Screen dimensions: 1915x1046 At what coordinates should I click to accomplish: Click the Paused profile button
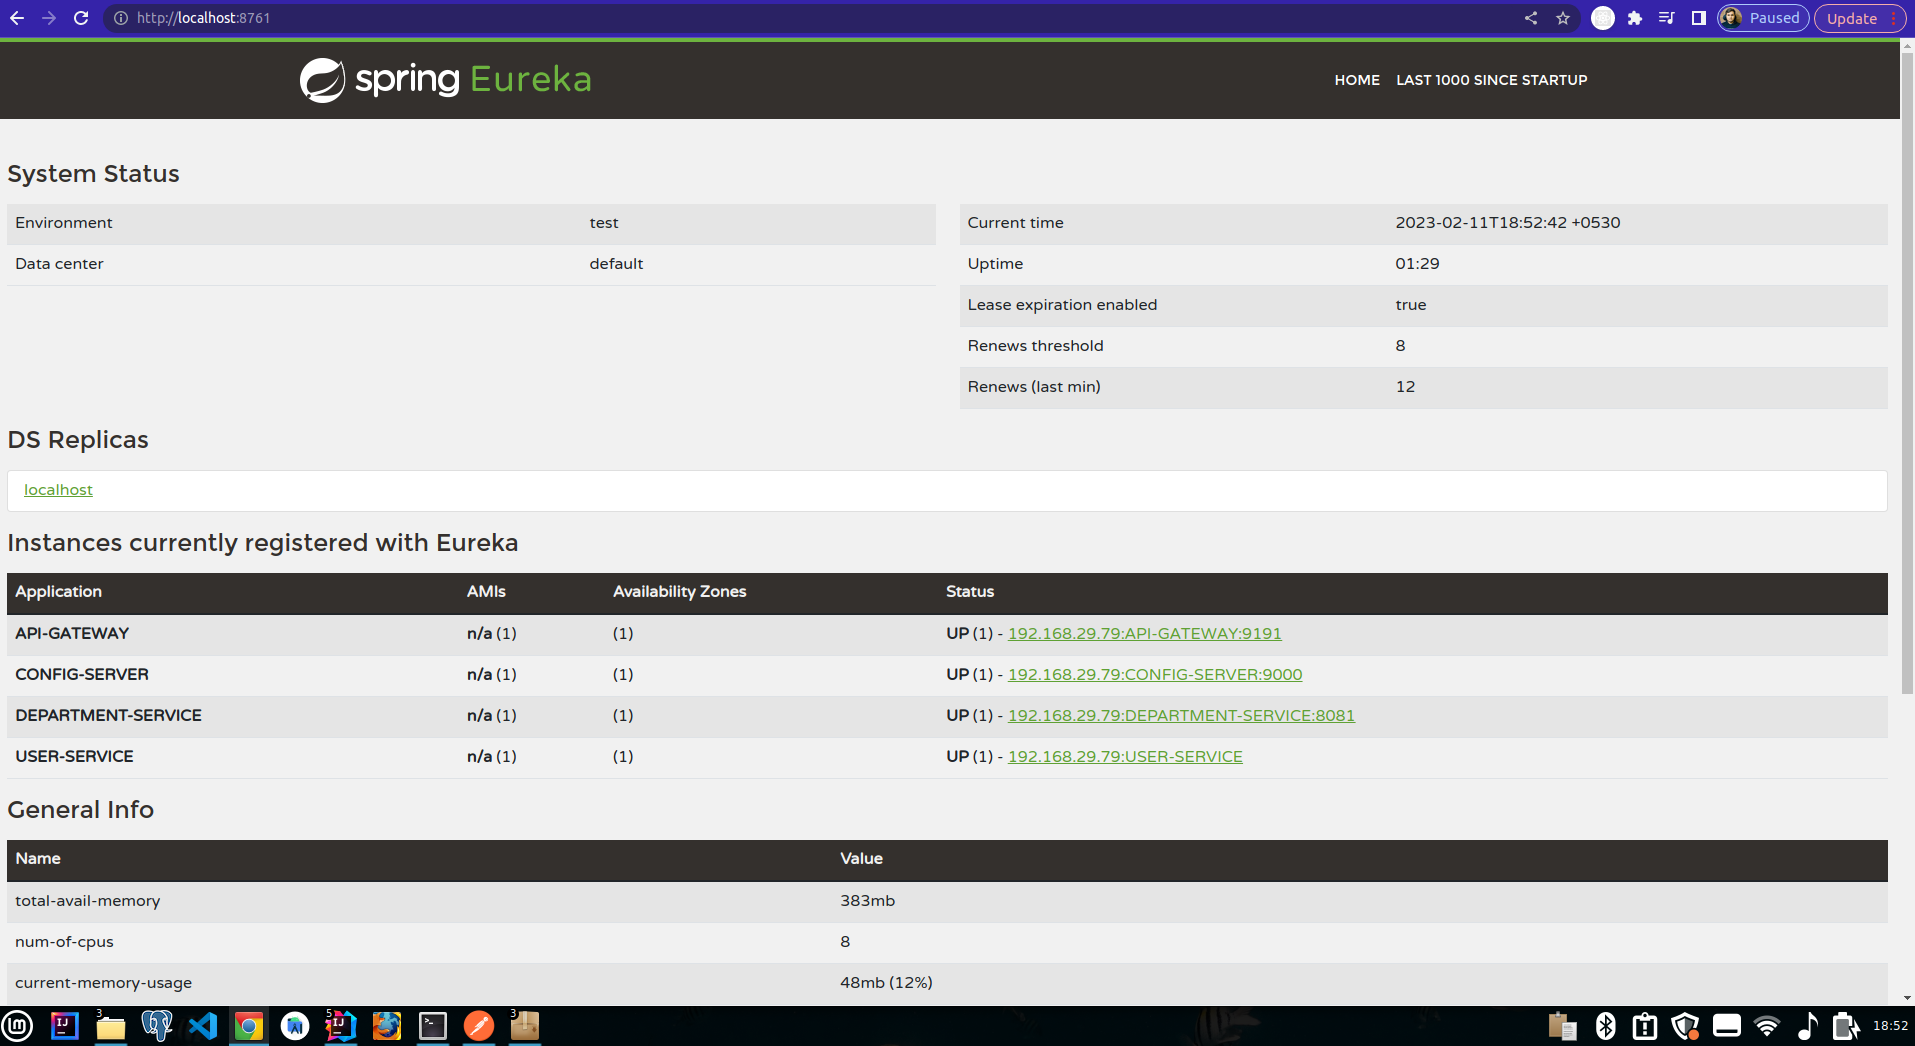pyautogui.click(x=1763, y=18)
